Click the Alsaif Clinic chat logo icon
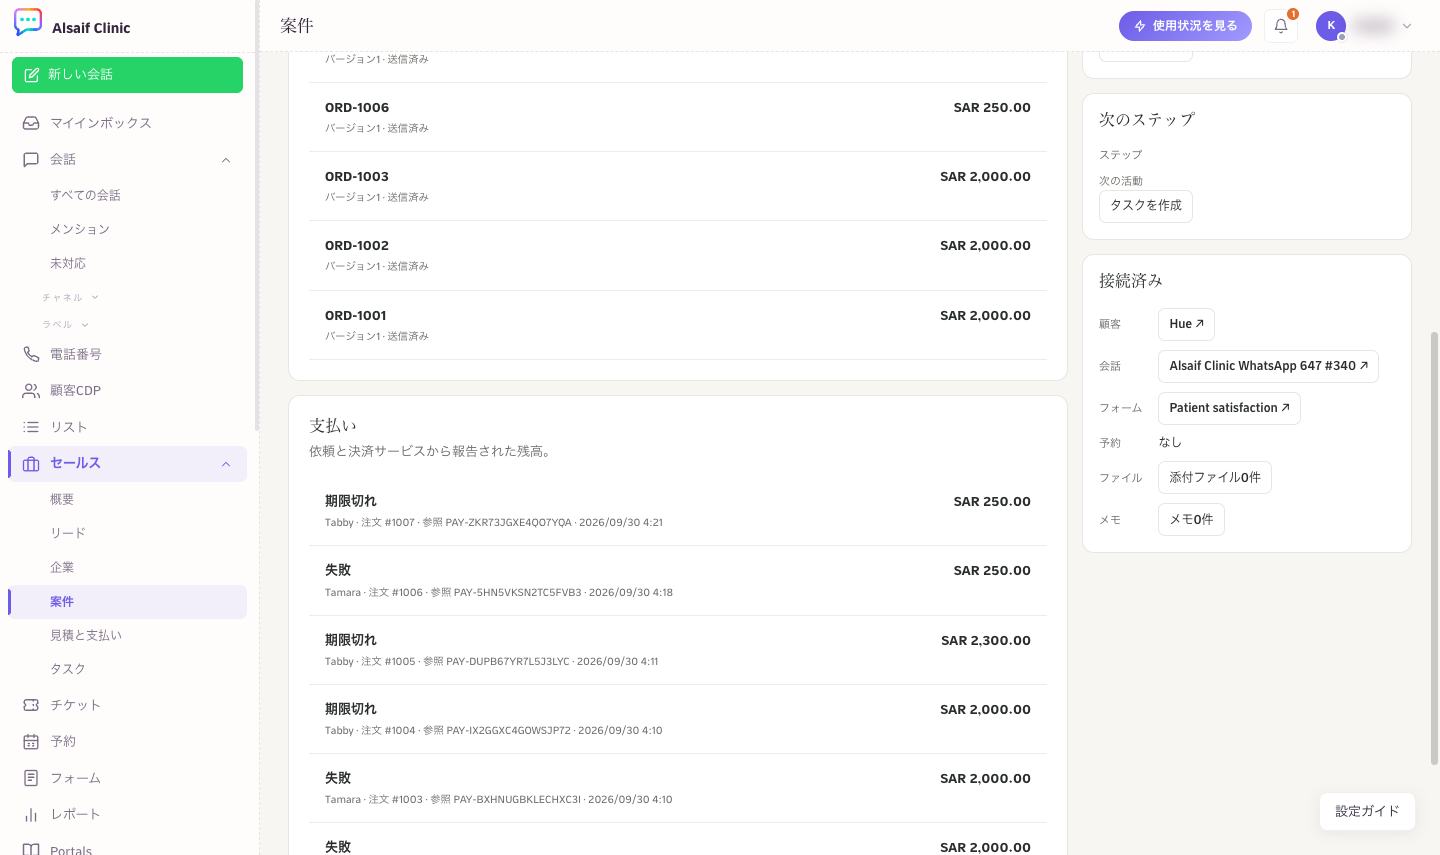This screenshot has width=1440, height=855. 28,22
